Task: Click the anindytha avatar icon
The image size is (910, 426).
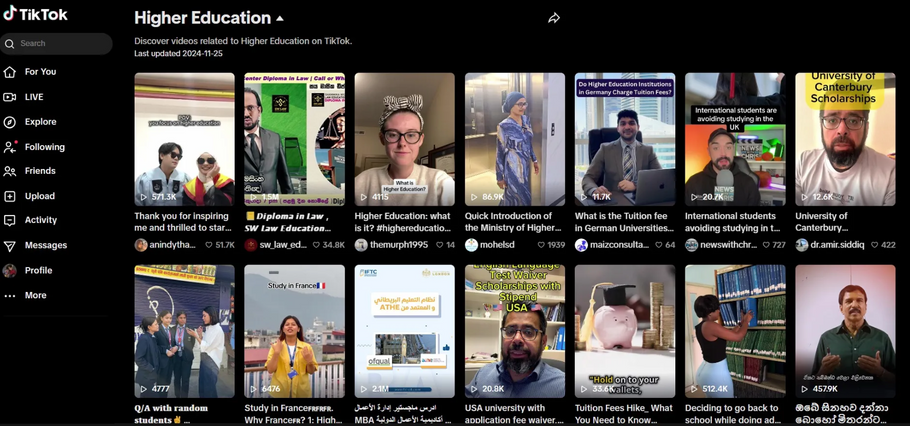Action: point(141,245)
